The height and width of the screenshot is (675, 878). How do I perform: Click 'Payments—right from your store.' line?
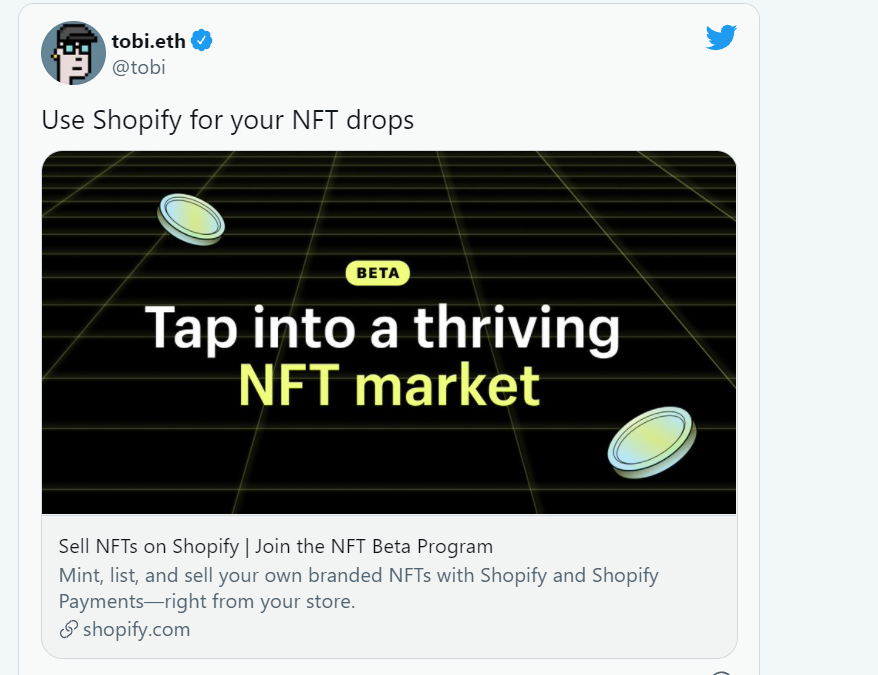[x=207, y=601]
